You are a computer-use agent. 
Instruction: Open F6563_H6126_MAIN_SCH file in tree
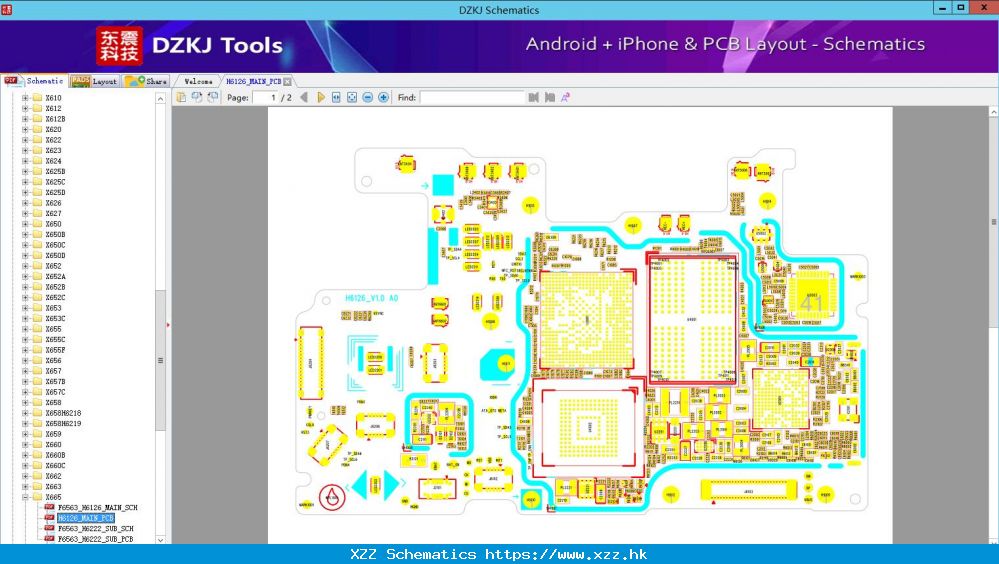[x=97, y=507]
